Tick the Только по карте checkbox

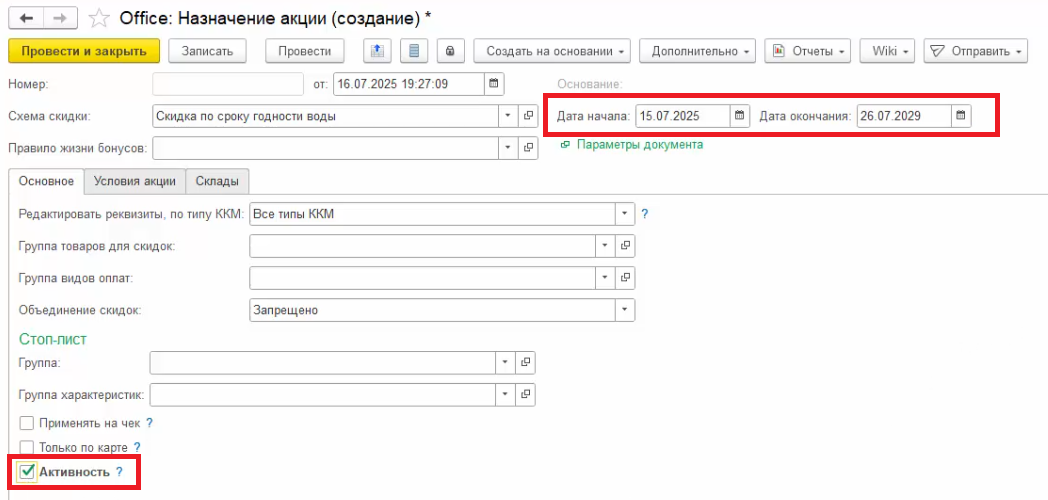tap(27, 447)
